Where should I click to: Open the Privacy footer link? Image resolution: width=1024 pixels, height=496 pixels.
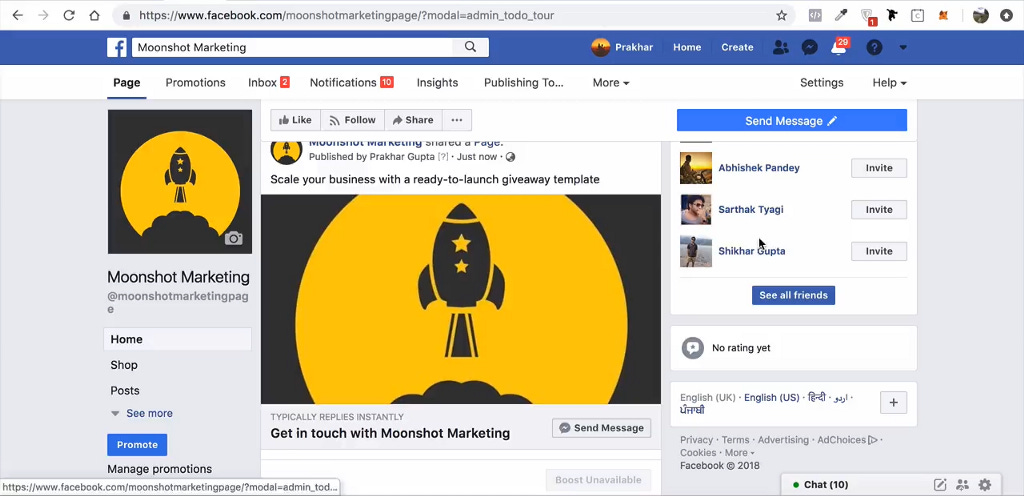(696, 440)
